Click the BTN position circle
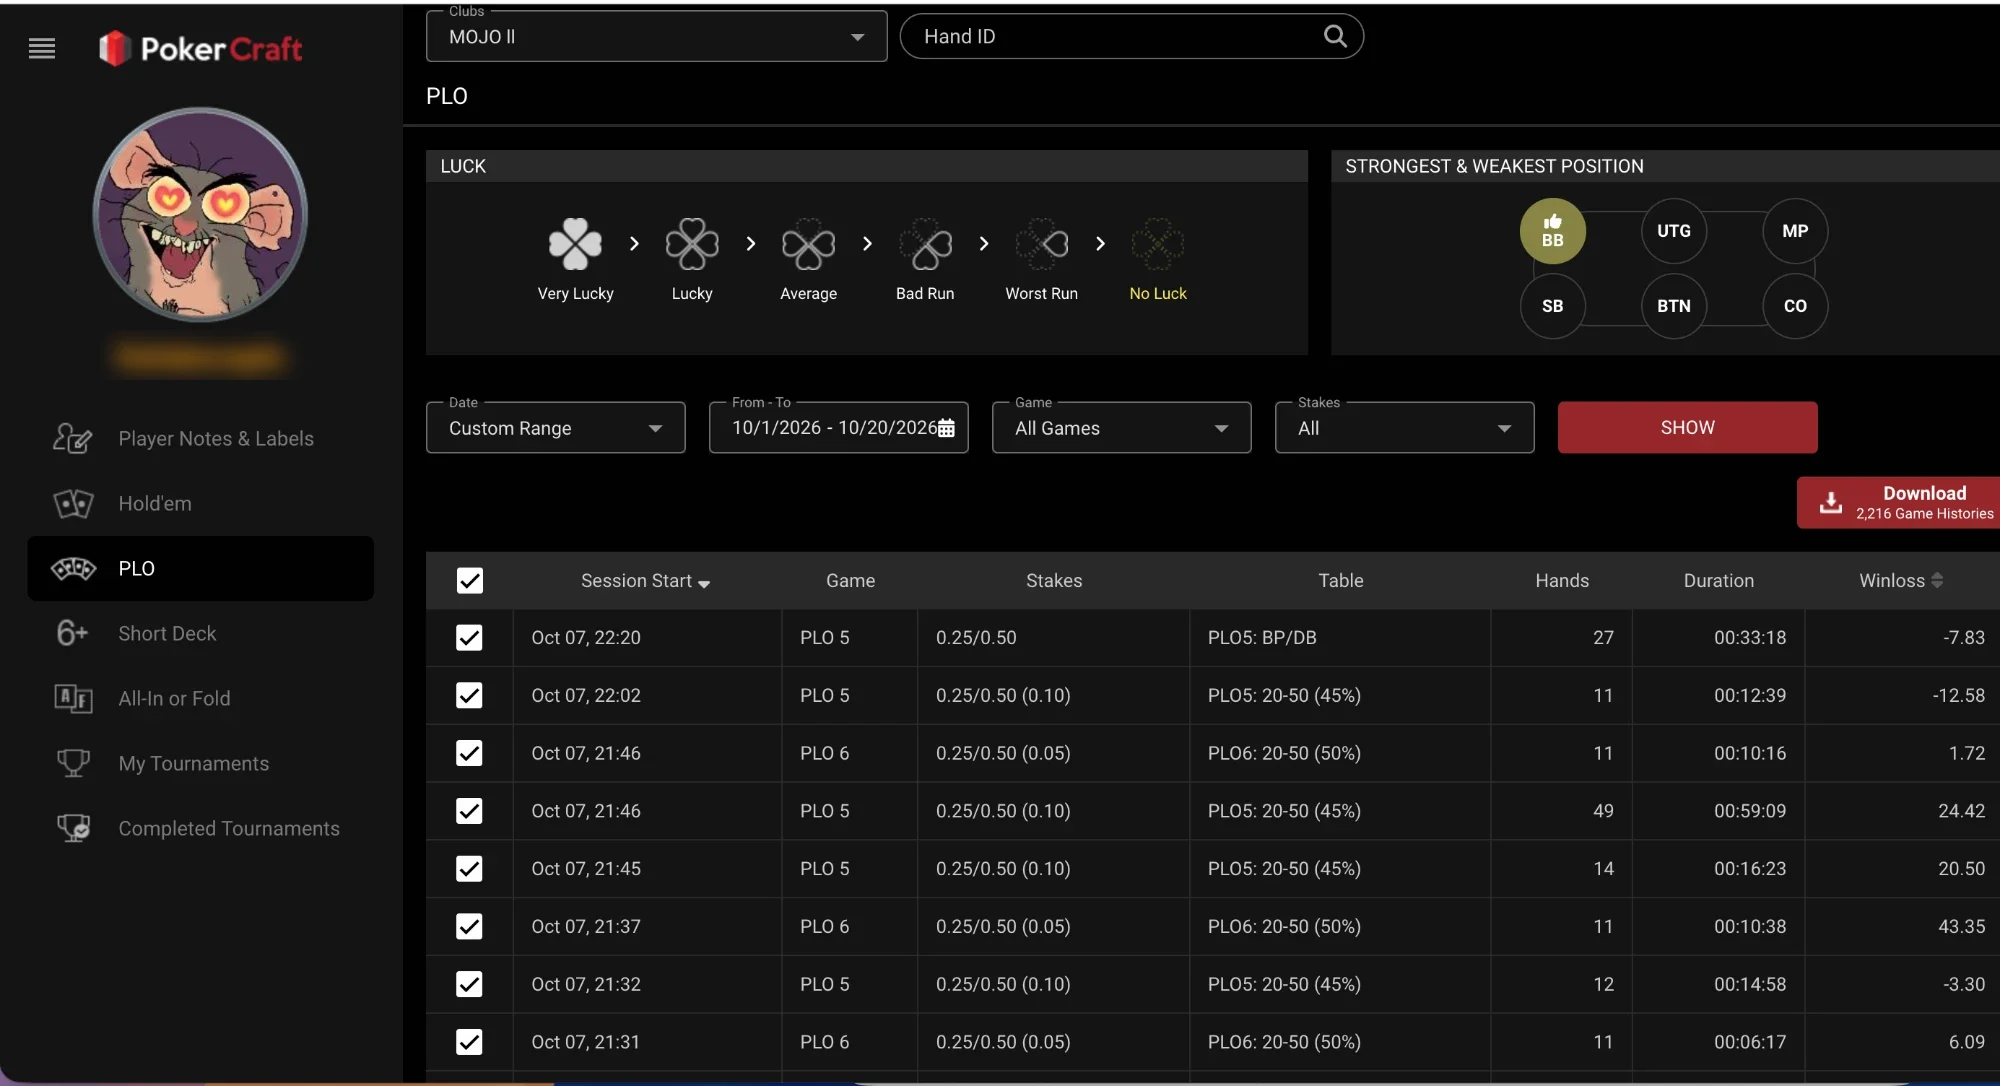The width and height of the screenshot is (2000, 1086). tap(1674, 306)
